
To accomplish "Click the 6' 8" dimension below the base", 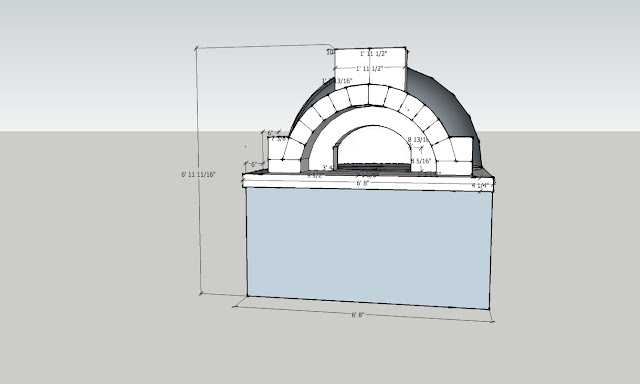I will pyautogui.click(x=358, y=315).
